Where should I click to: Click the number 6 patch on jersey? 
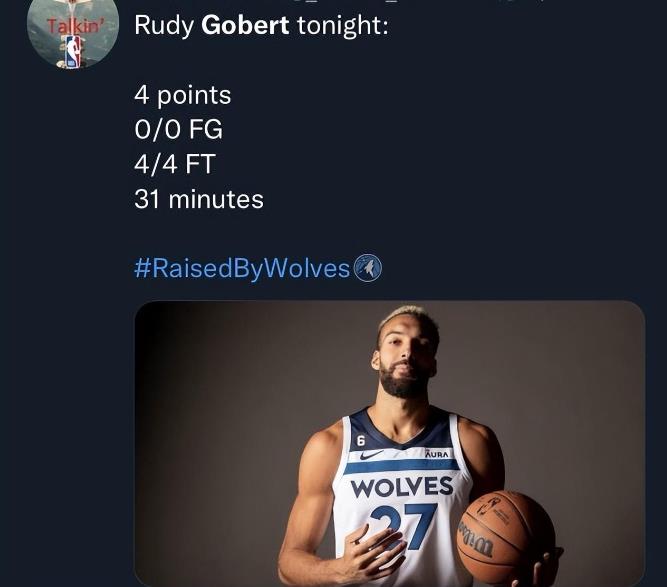361,439
